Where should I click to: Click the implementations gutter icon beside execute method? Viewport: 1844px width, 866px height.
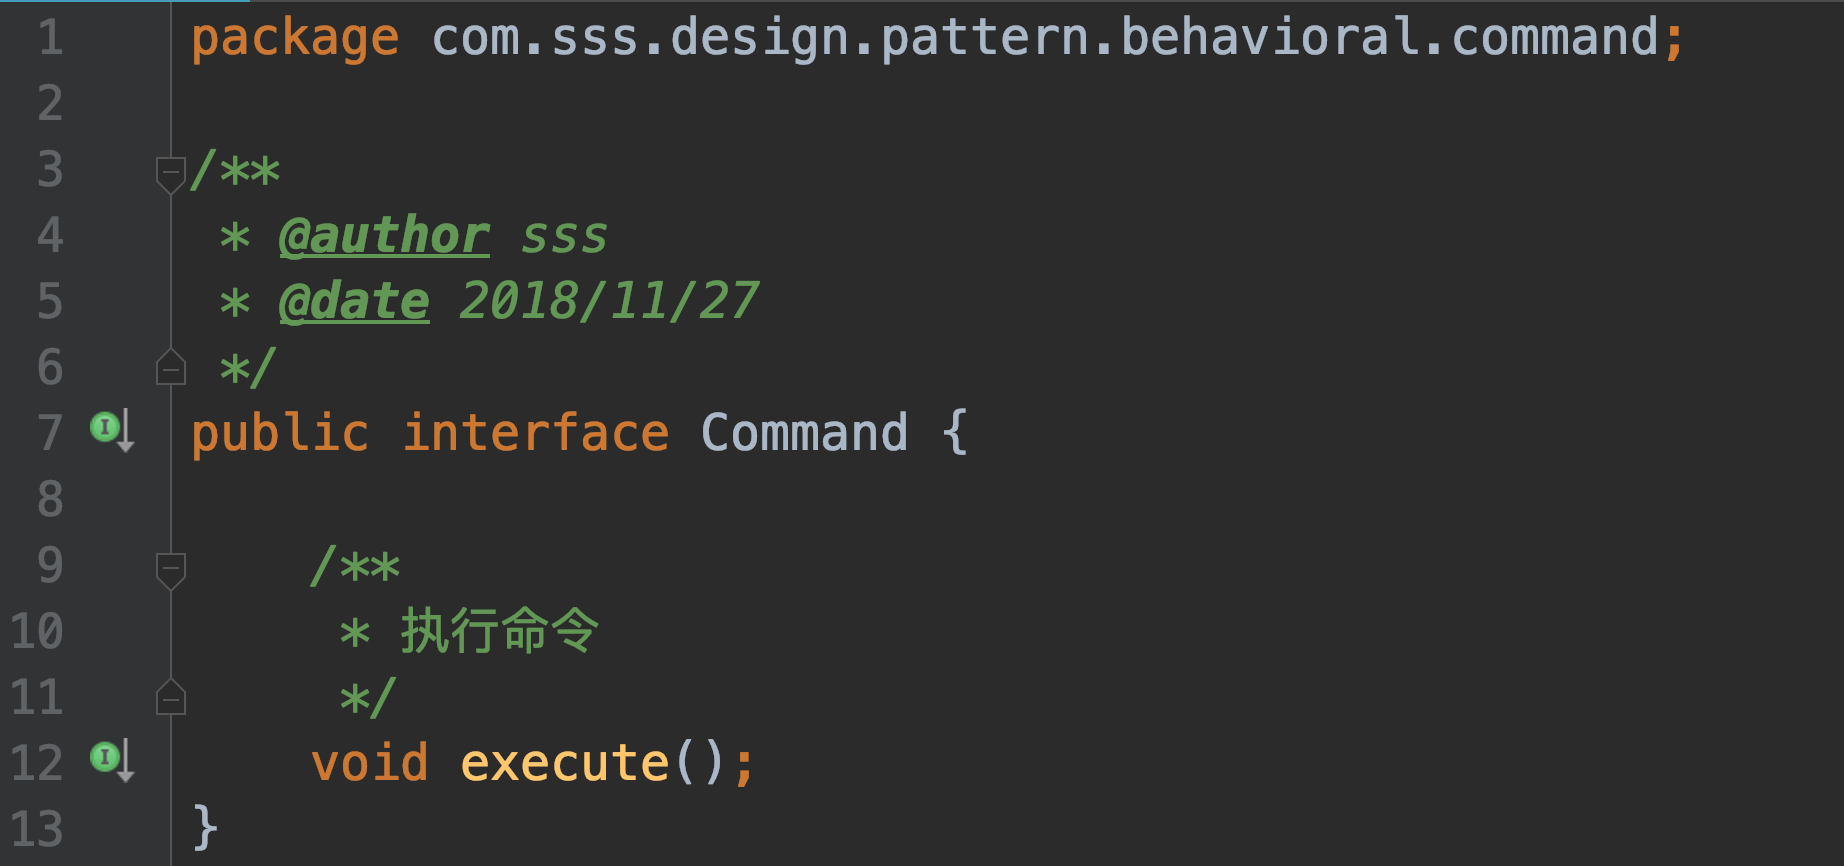[x=110, y=760]
